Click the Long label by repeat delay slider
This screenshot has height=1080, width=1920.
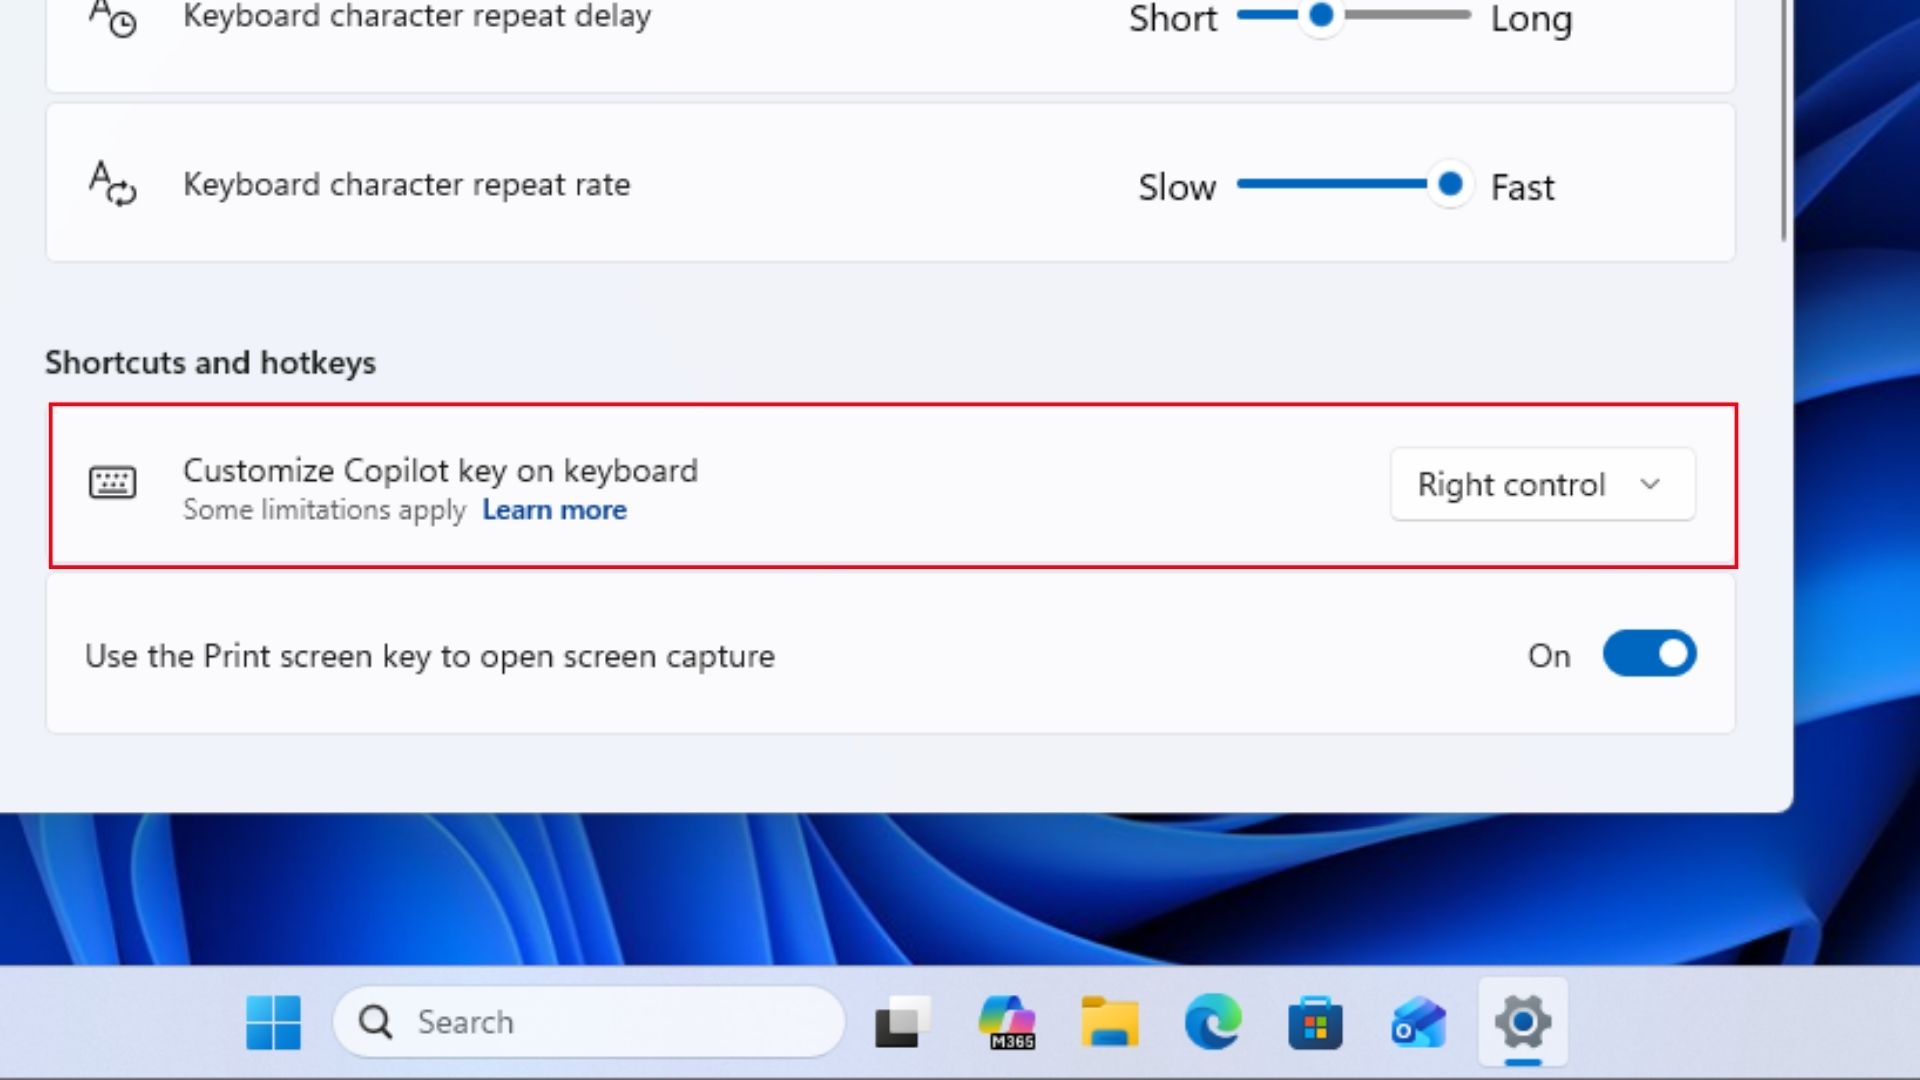pos(1531,19)
